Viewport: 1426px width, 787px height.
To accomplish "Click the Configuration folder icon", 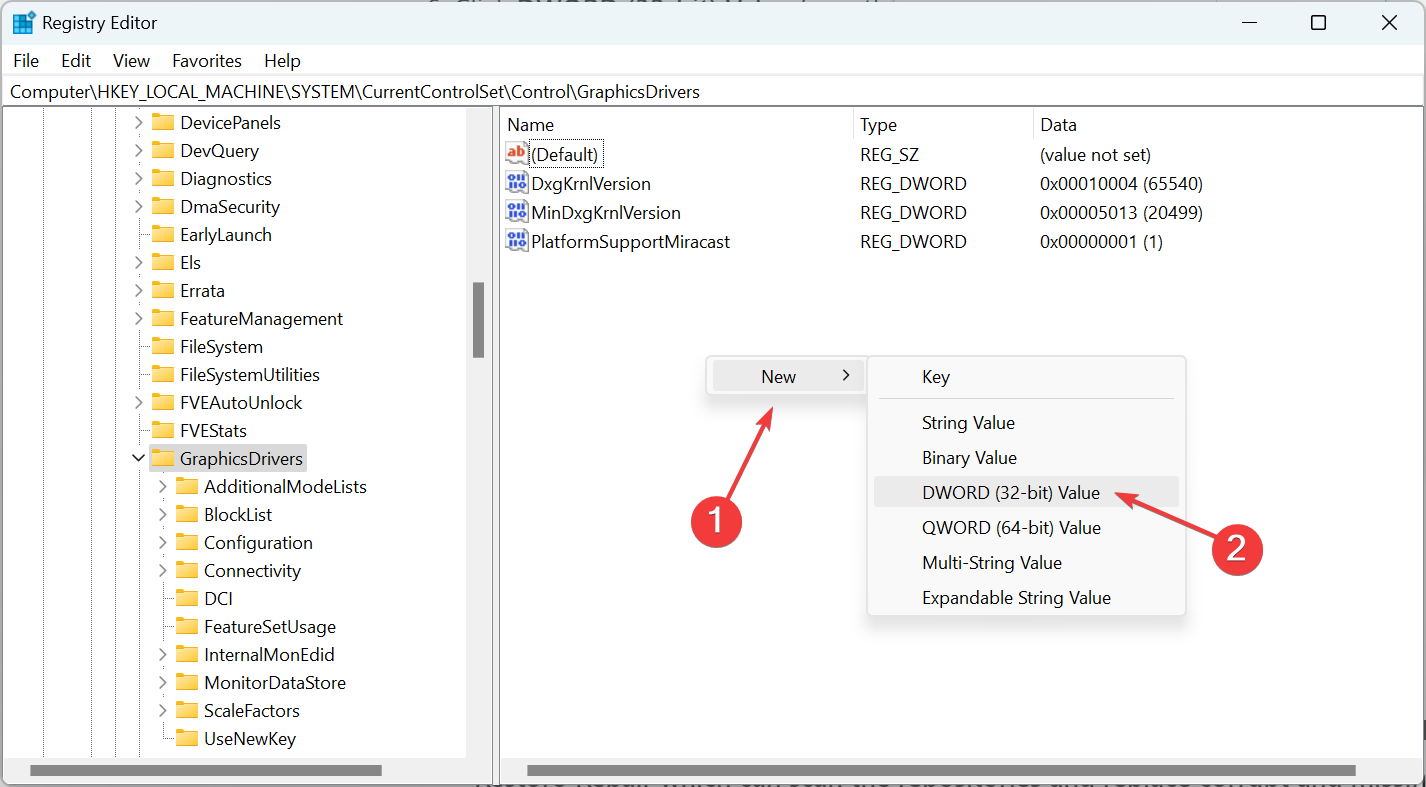I will click(187, 542).
